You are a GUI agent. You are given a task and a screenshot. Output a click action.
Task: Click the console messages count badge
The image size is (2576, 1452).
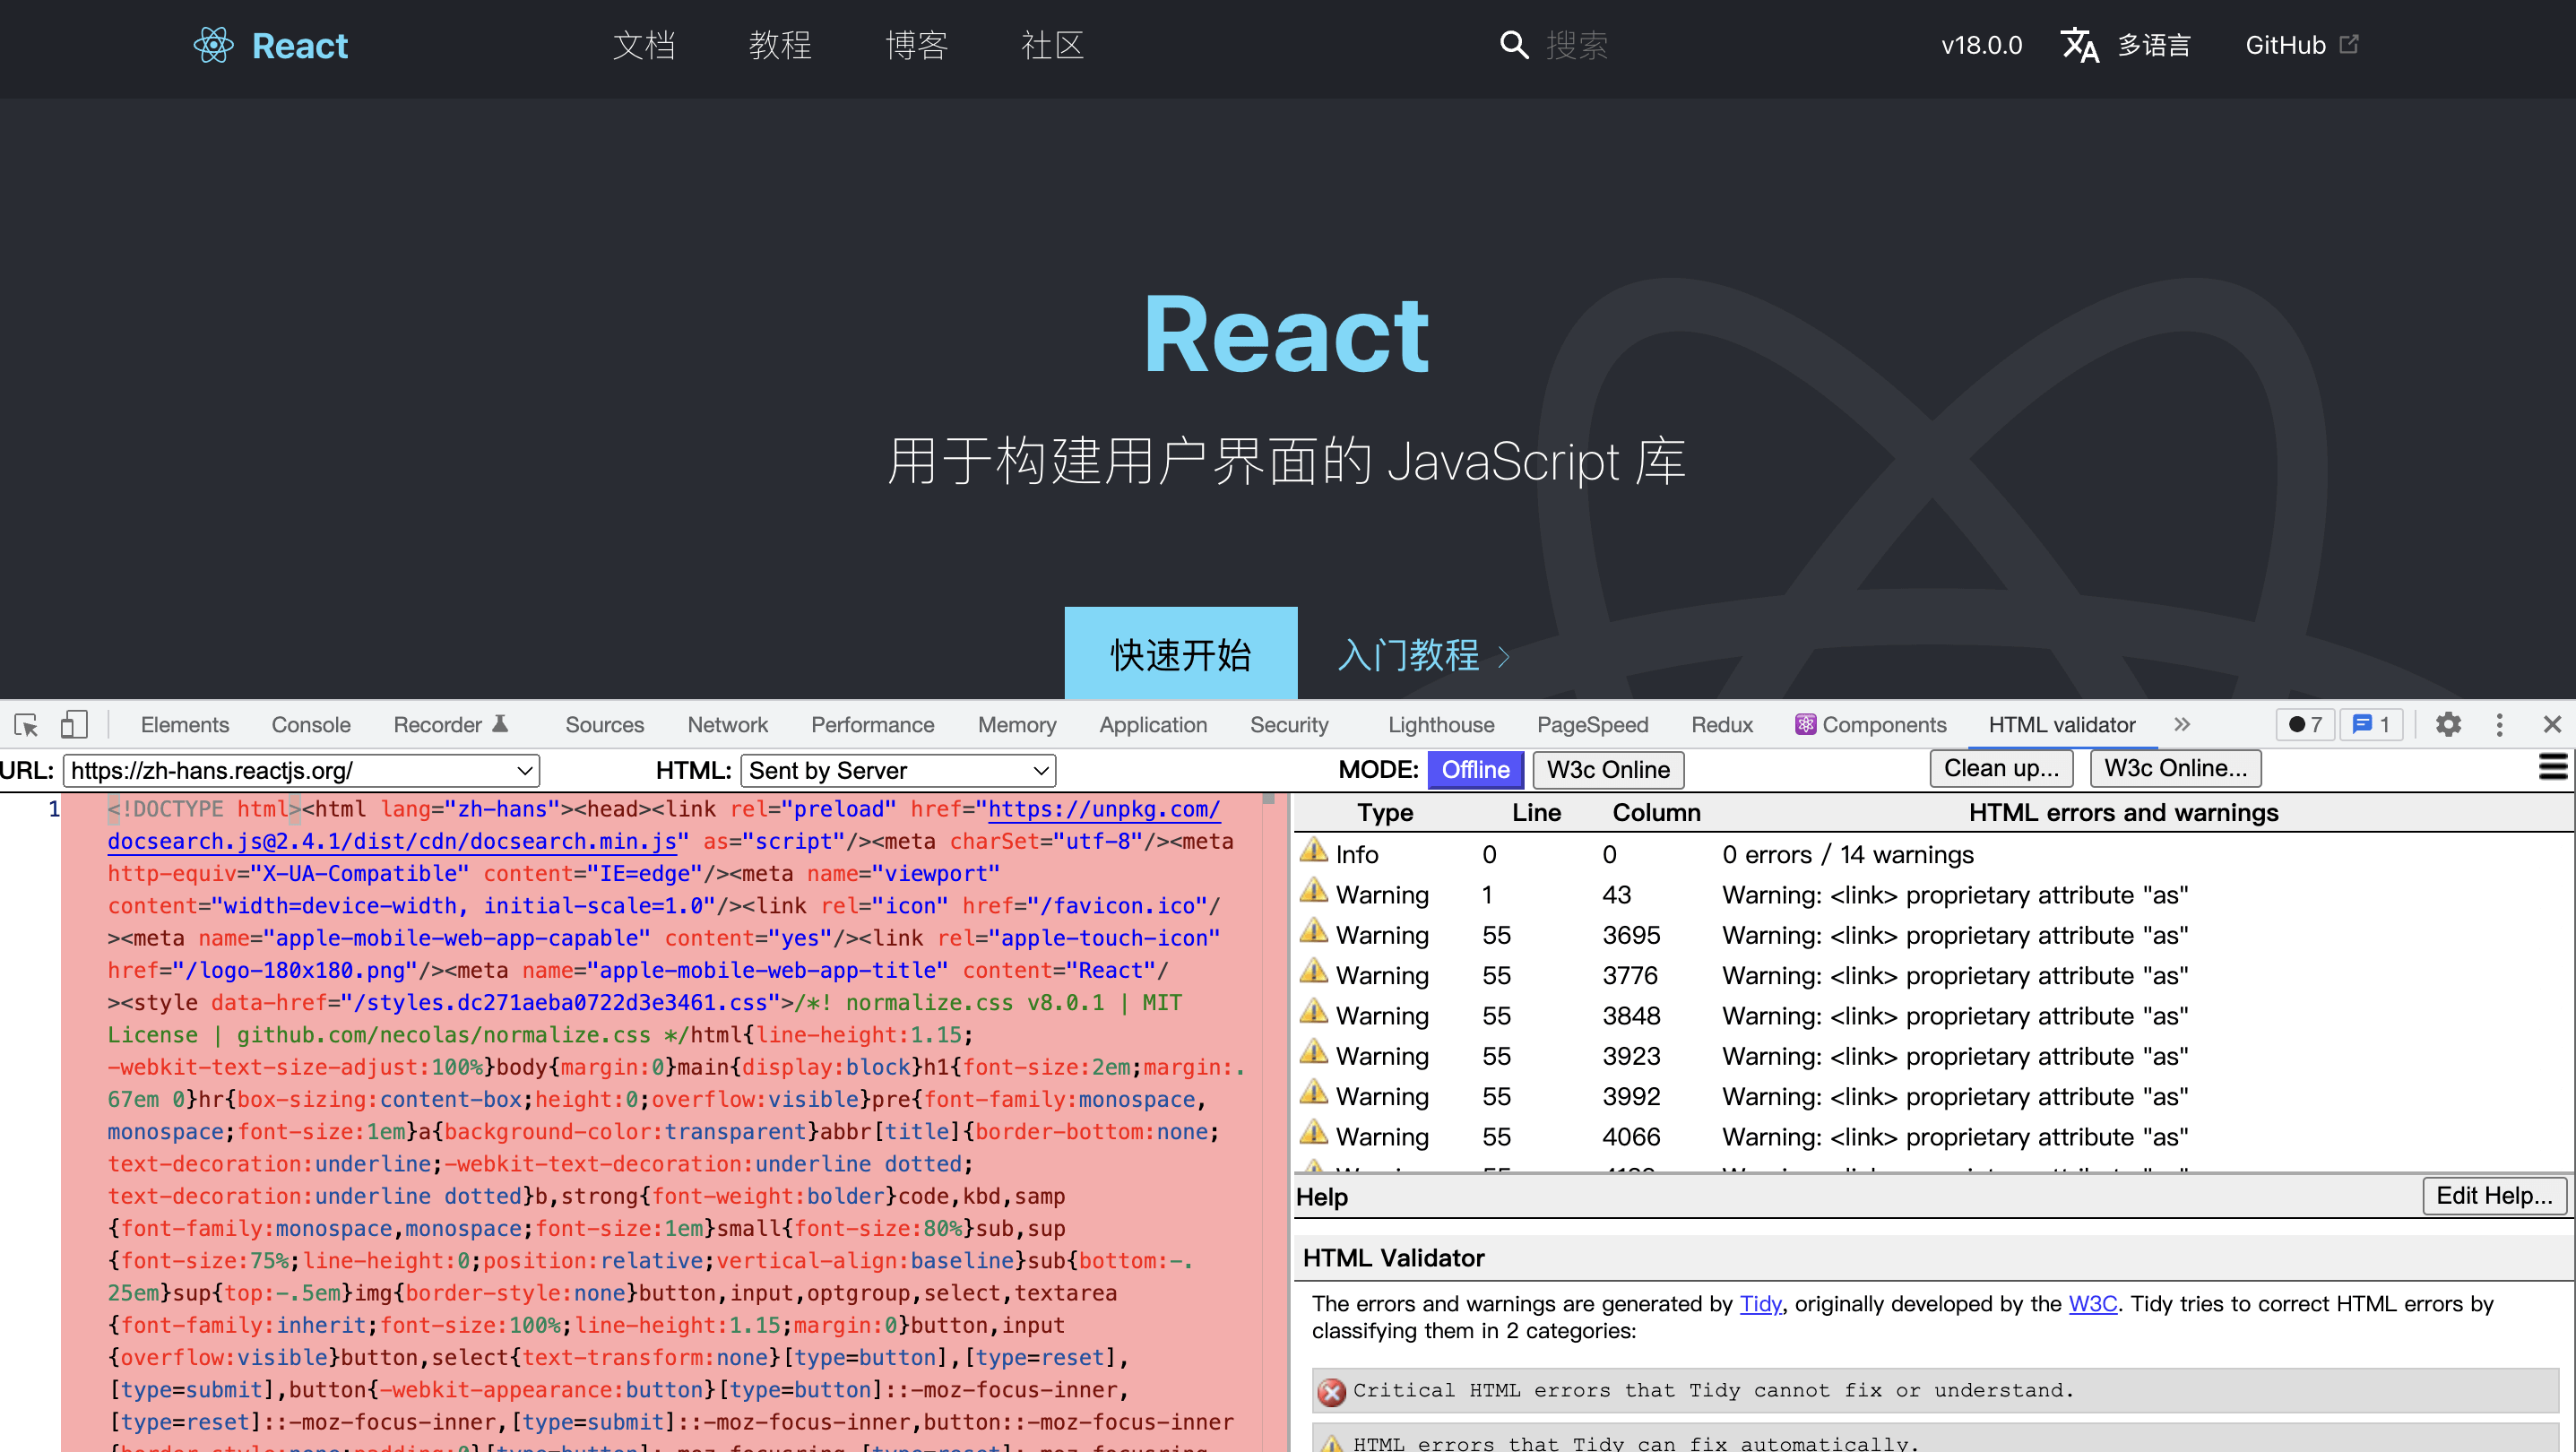pyautogui.click(x=2371, y=725)
